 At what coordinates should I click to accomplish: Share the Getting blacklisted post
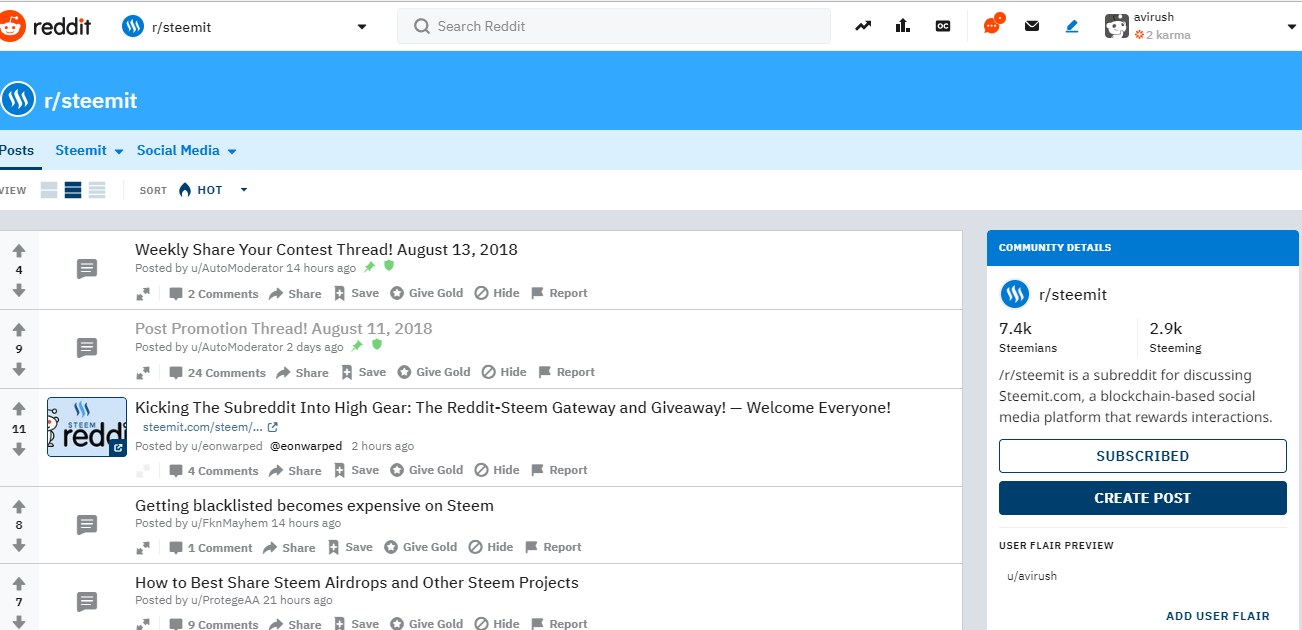coord(289,548)
